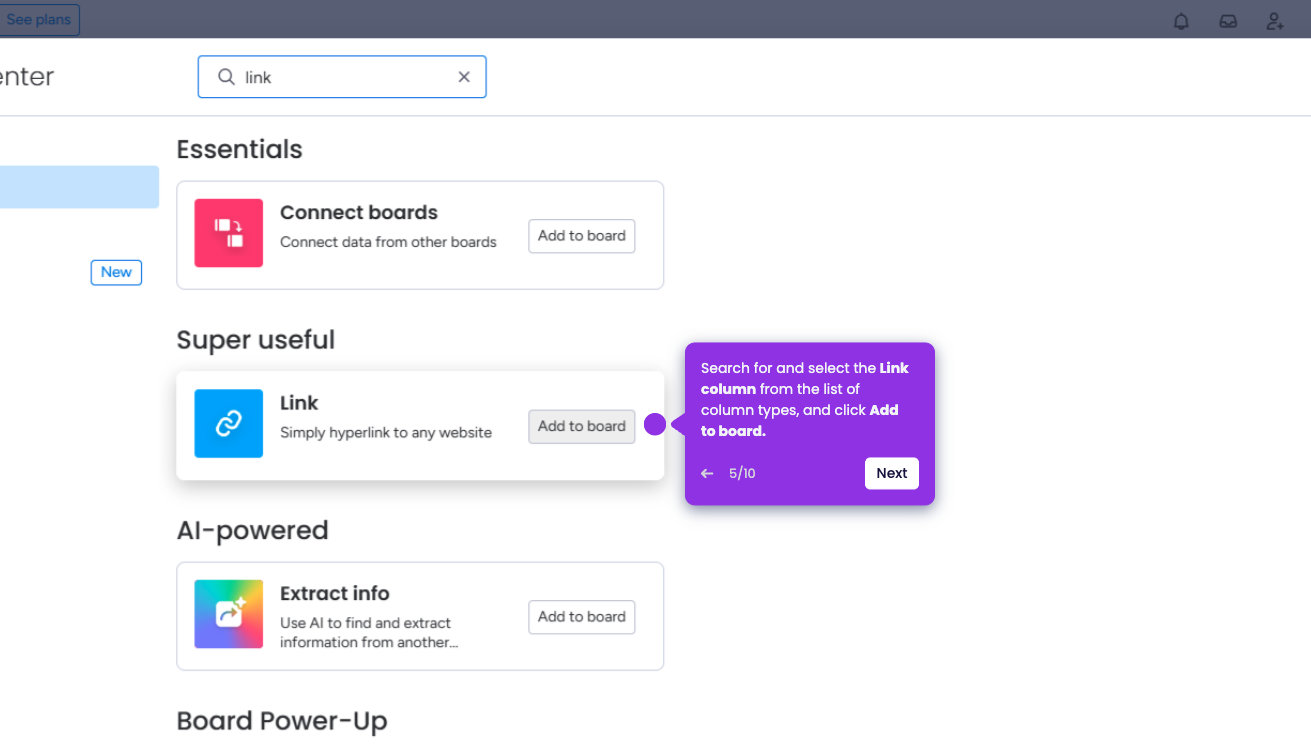Image resolution: width=1311 pixels, height=745 pixels.
Task: Click the 5/10 step counter
Action: pyautogui.click(x=742, y=474)
